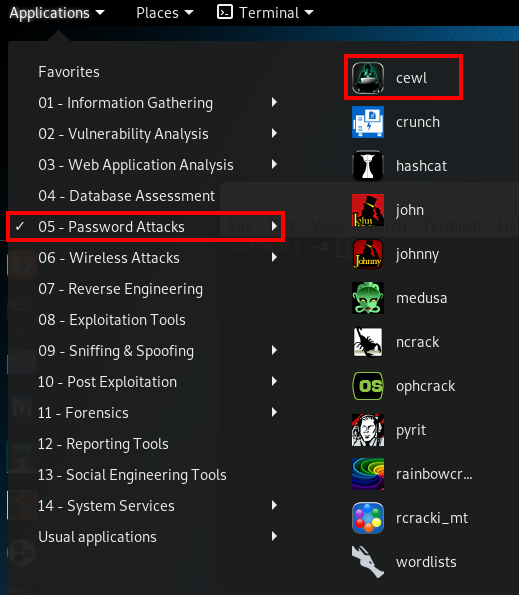
Task: Open the Terminal app menu dropdown
Action: [265, 13]
